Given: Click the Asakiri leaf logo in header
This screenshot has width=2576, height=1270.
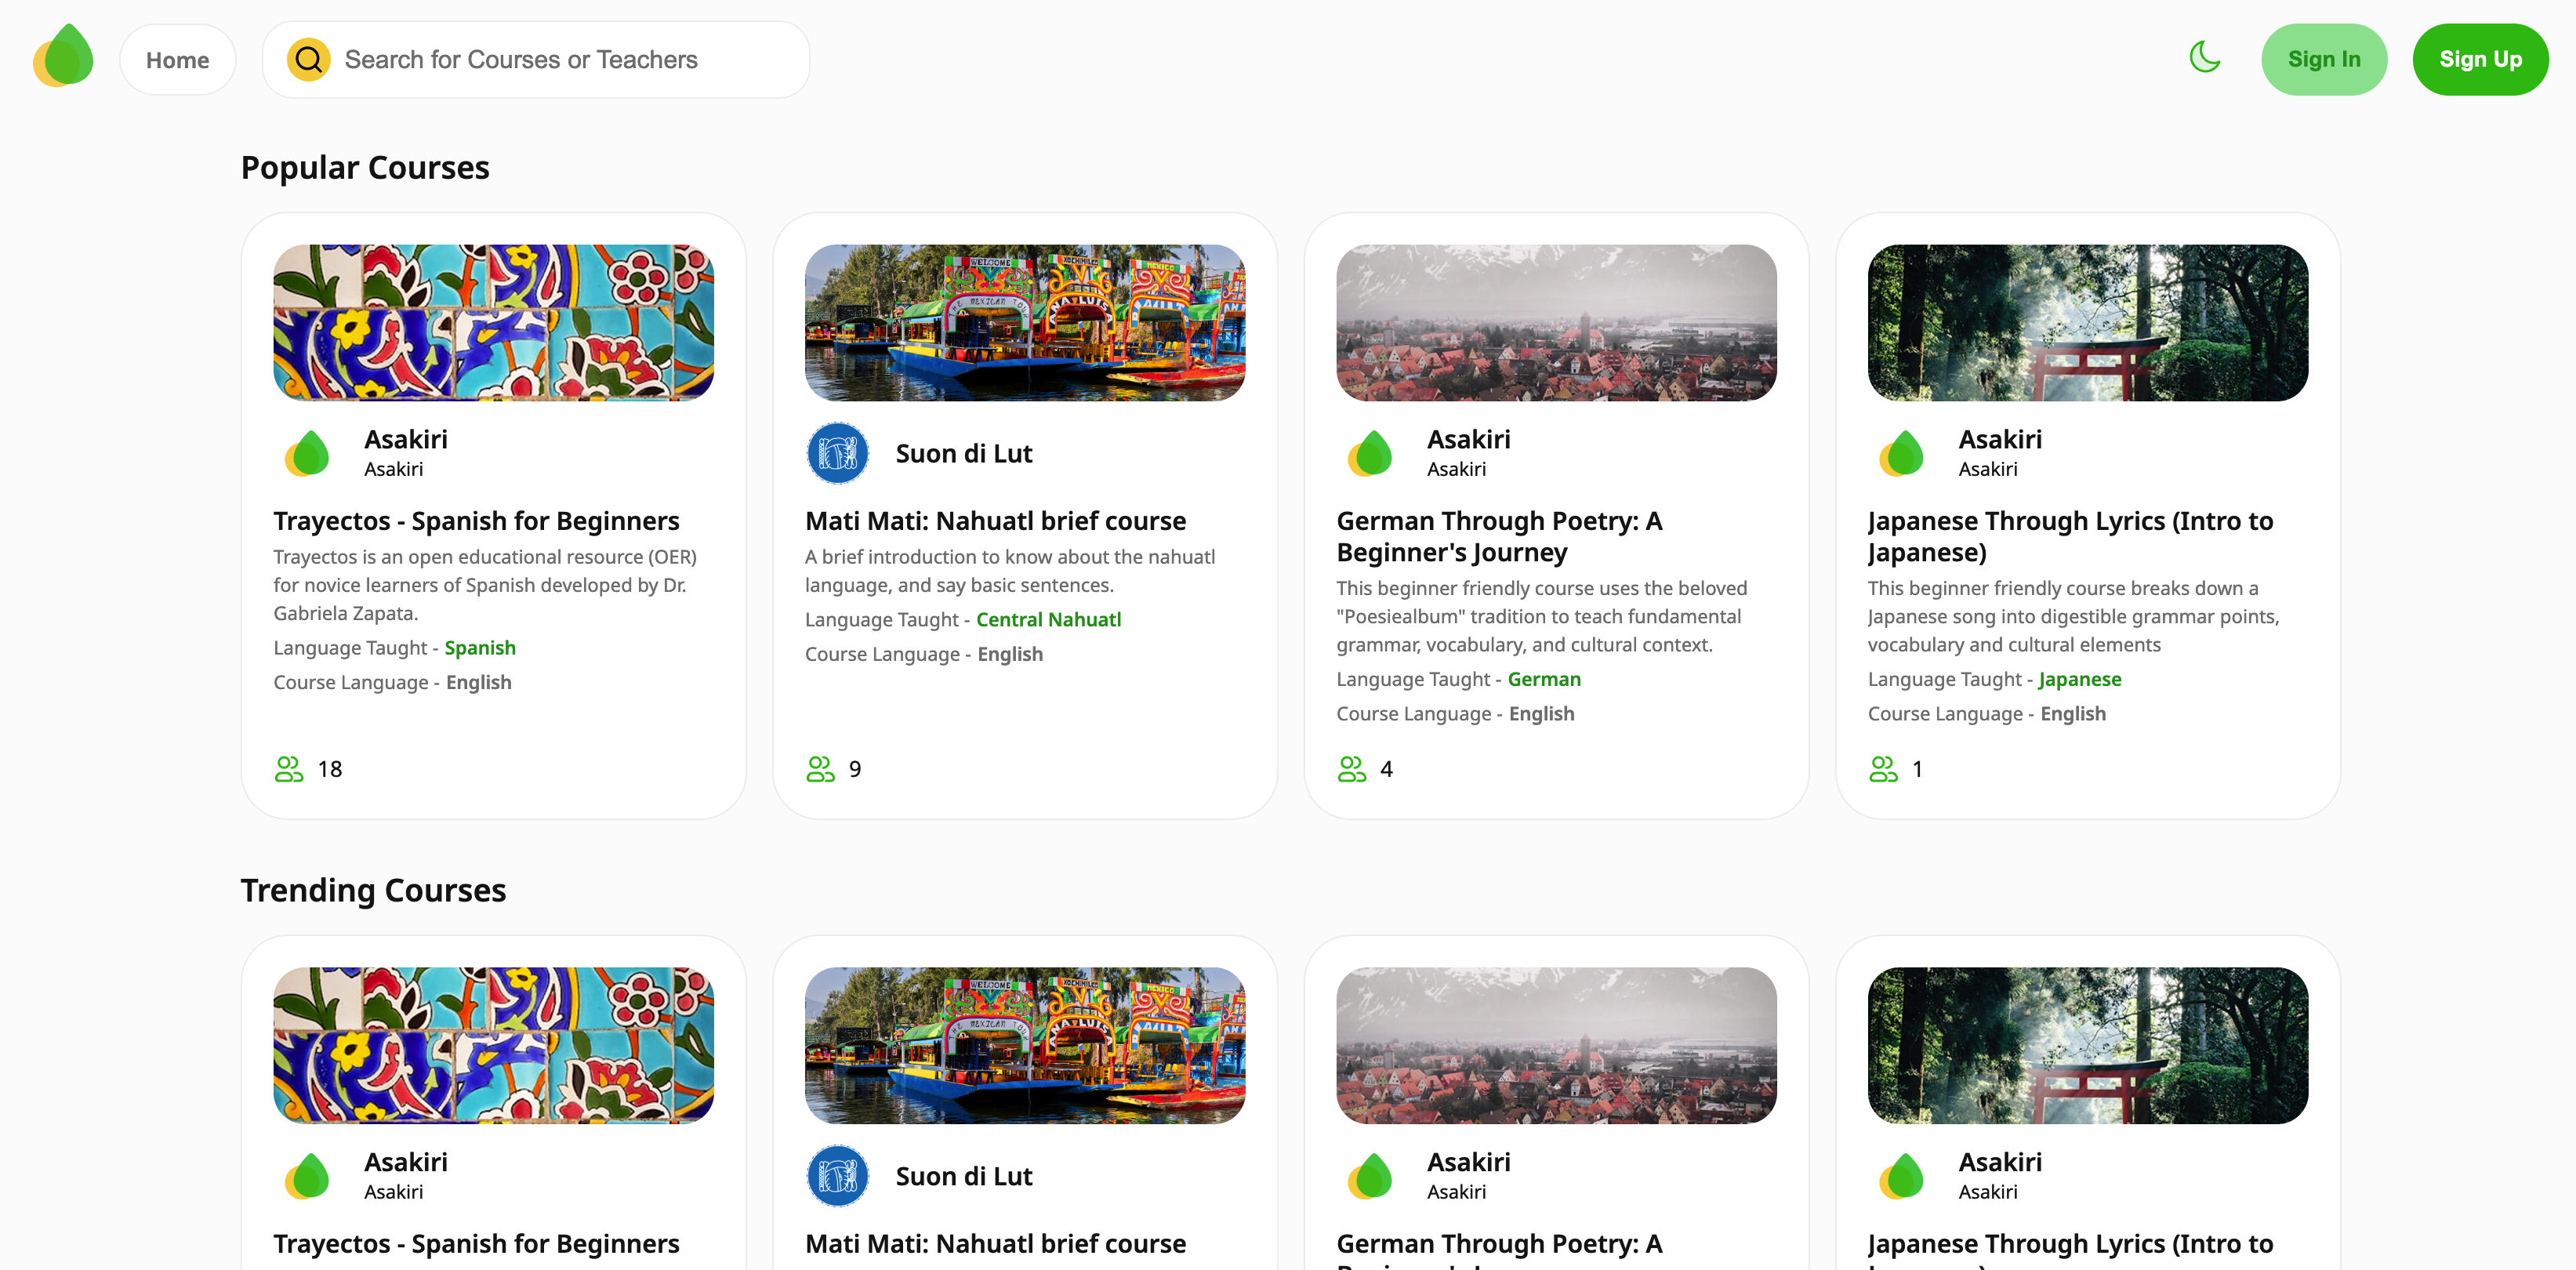Looking at the screenshot, I should (x=63, y=57).
